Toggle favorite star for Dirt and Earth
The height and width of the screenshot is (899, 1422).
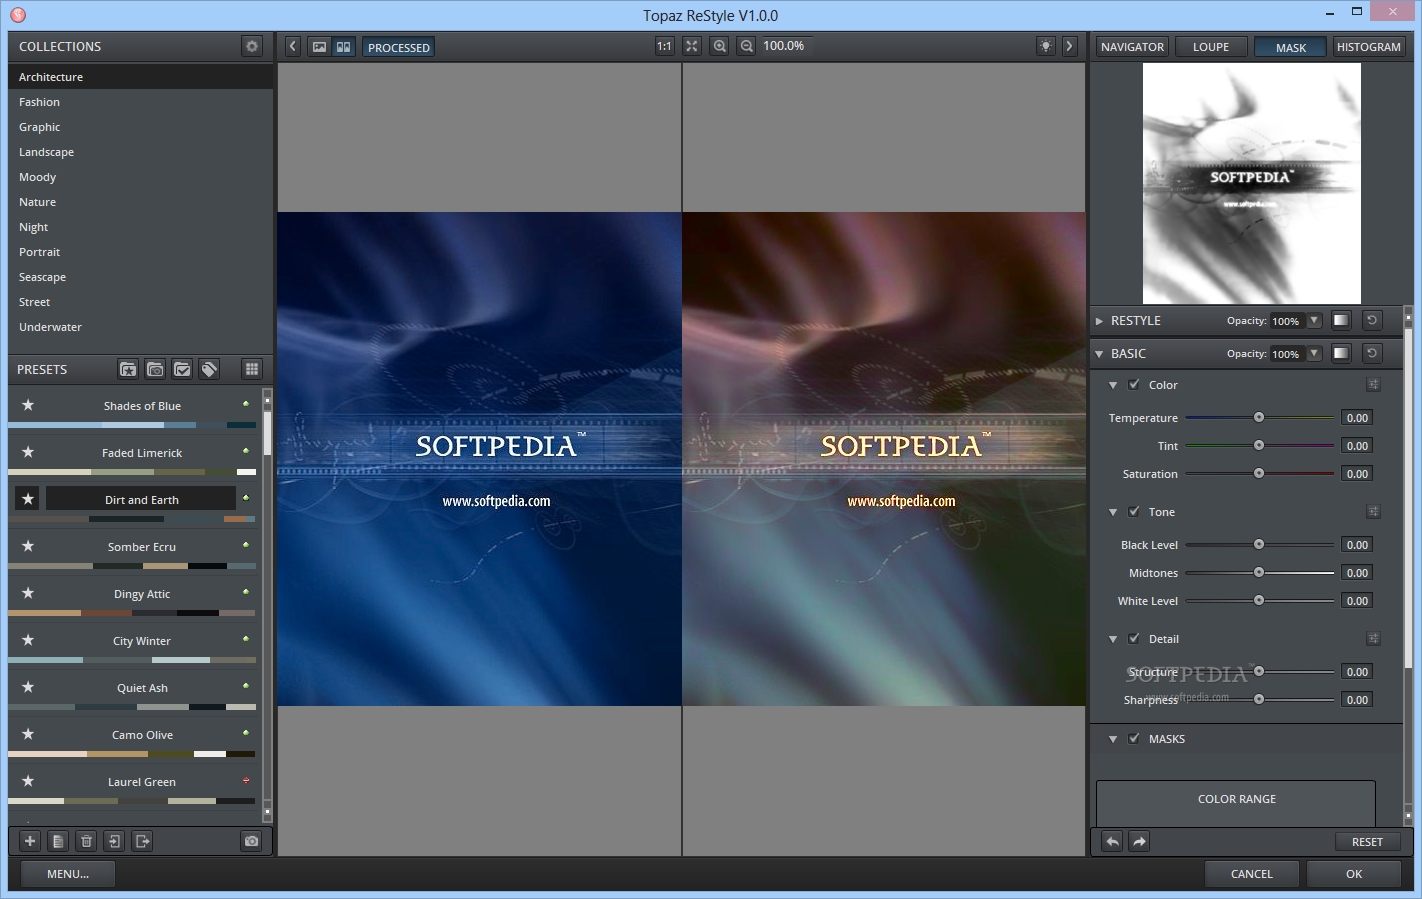(28, 498)
